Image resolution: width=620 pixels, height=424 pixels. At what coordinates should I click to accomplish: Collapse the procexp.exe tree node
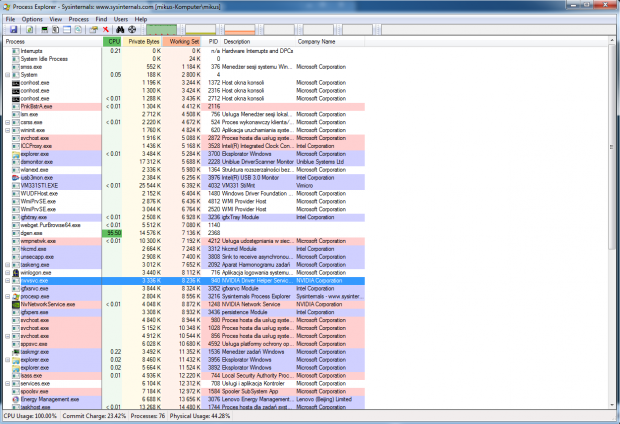[8, 296]
